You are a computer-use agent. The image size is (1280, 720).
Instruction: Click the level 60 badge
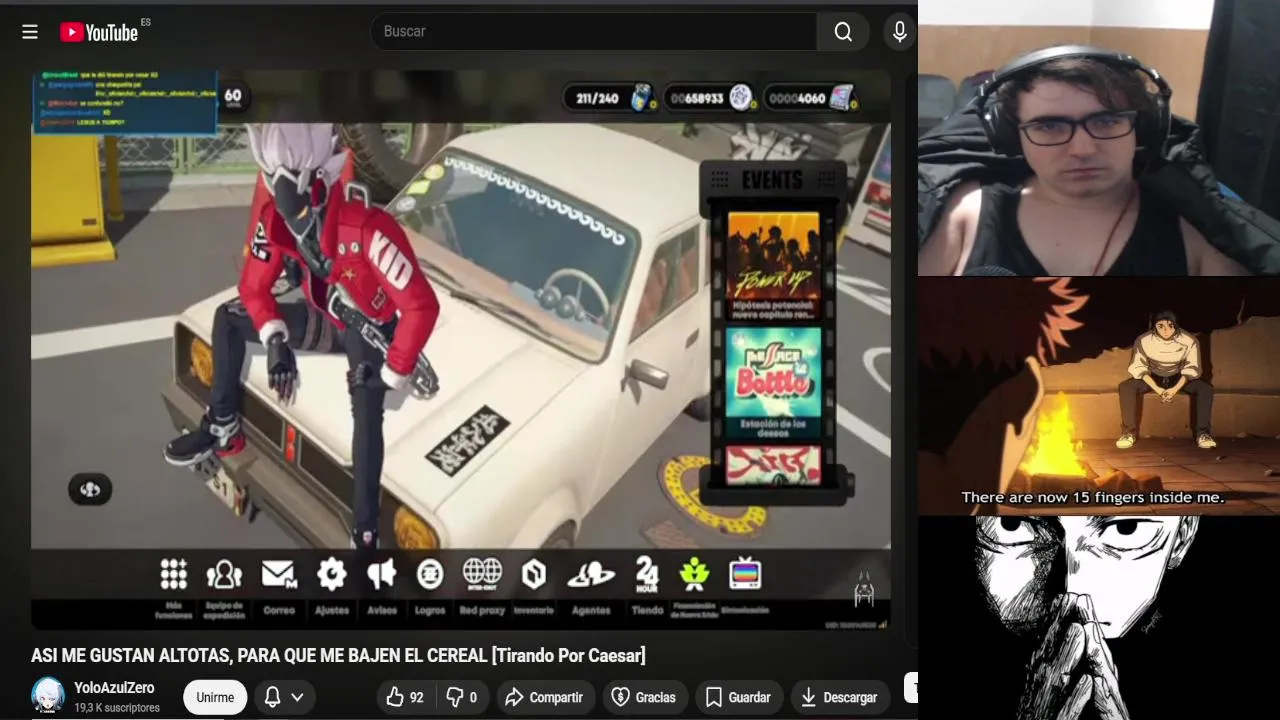click(x=233, y=97)
